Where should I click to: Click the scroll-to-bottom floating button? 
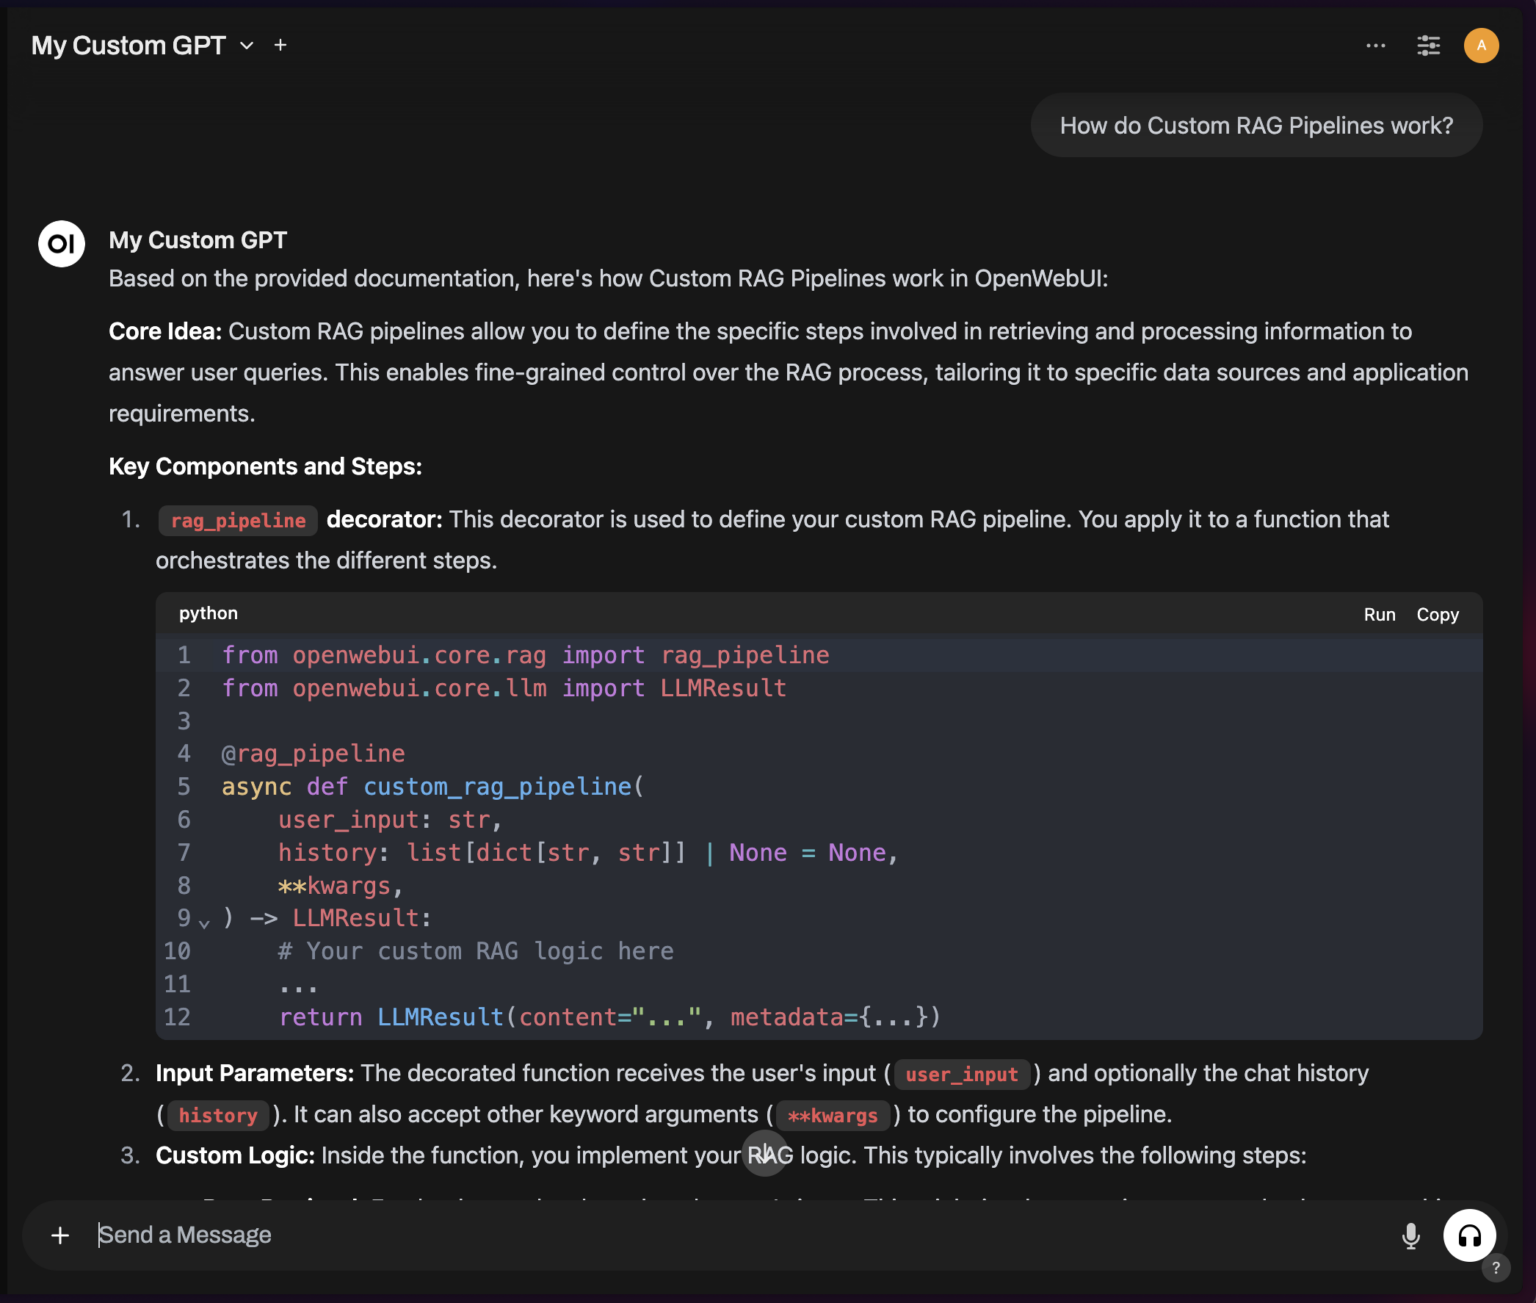[x=765, y=1153]
